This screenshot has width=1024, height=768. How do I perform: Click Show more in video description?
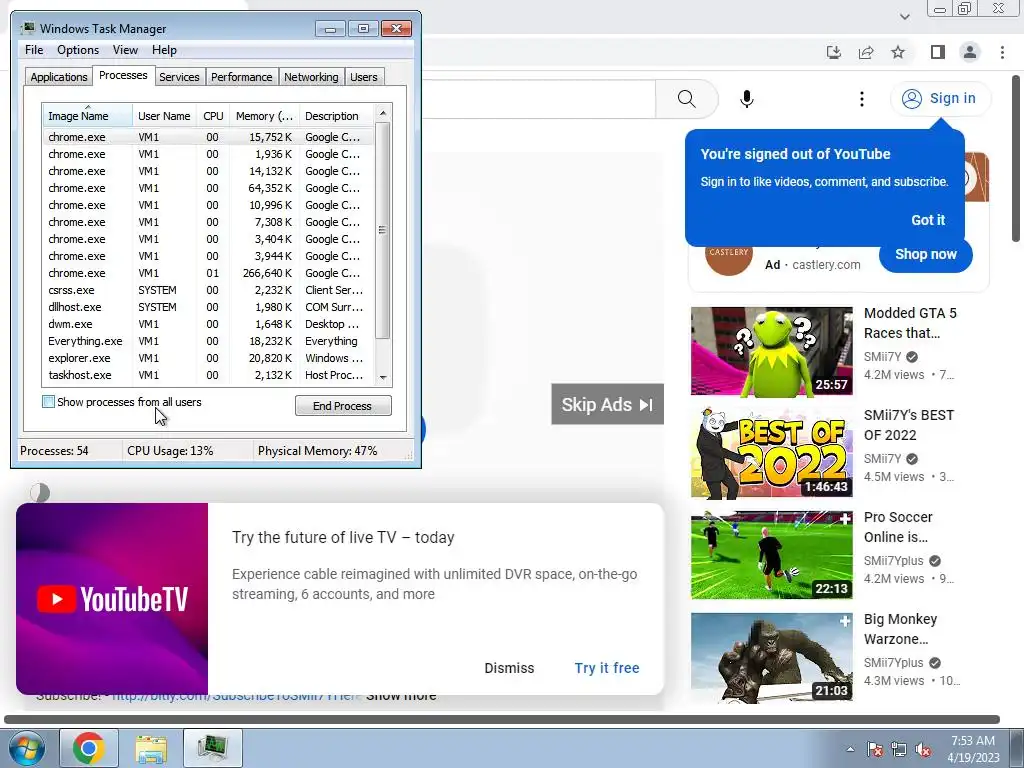(x=400, y=697)
